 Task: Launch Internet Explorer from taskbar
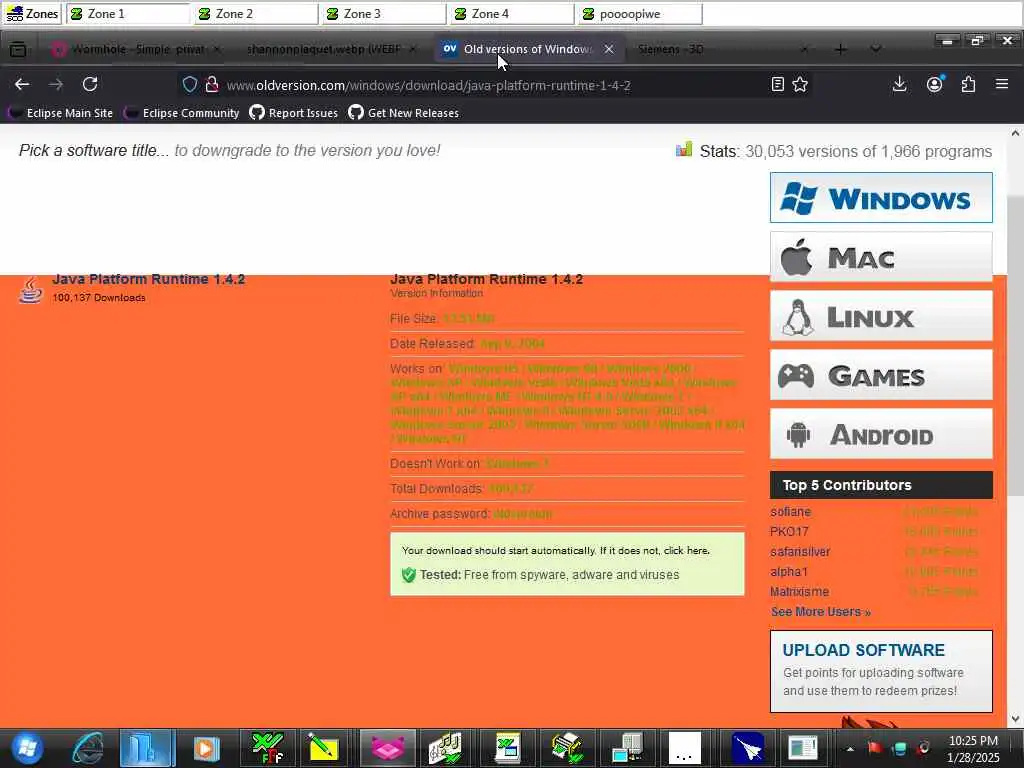tap(88, 748)
